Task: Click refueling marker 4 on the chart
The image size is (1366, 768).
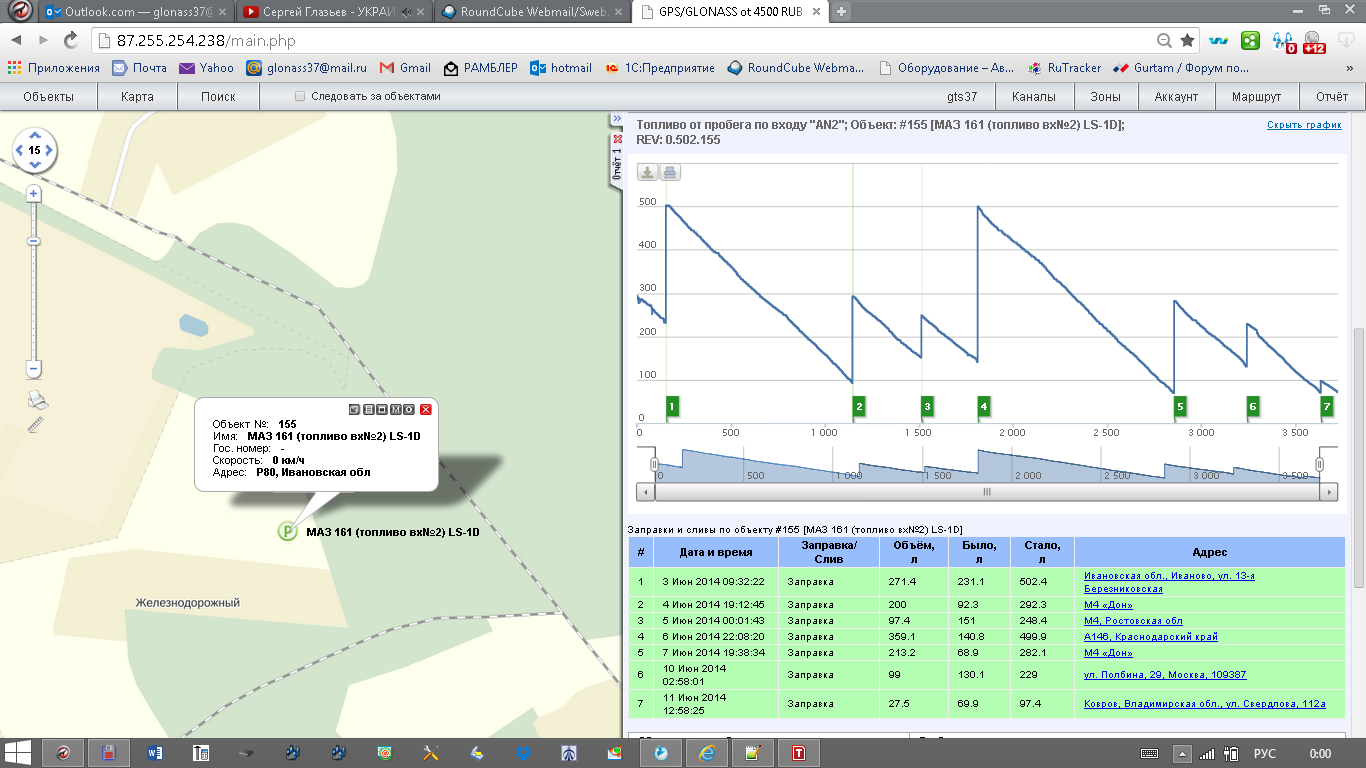Action: pyautogui.click(x=984, y=407)
